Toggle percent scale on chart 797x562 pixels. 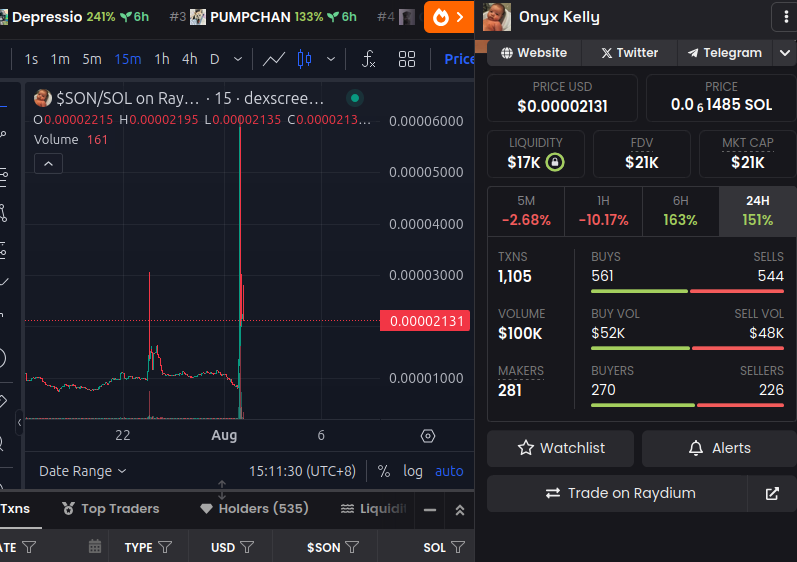(384, 471)
